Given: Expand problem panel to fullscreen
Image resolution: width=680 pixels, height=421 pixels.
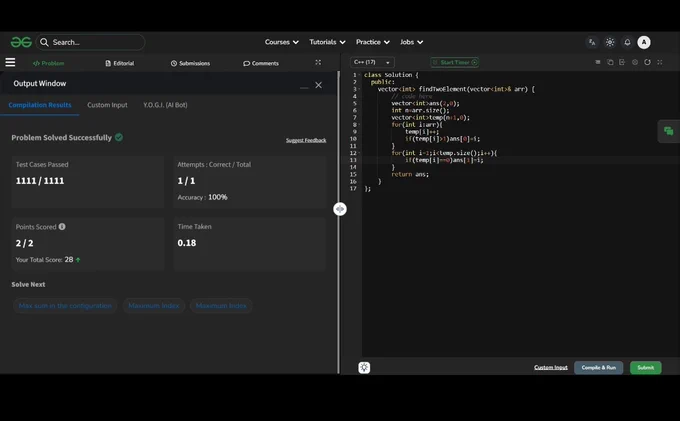Looking at the screenshot, I should tap(318, 62).
